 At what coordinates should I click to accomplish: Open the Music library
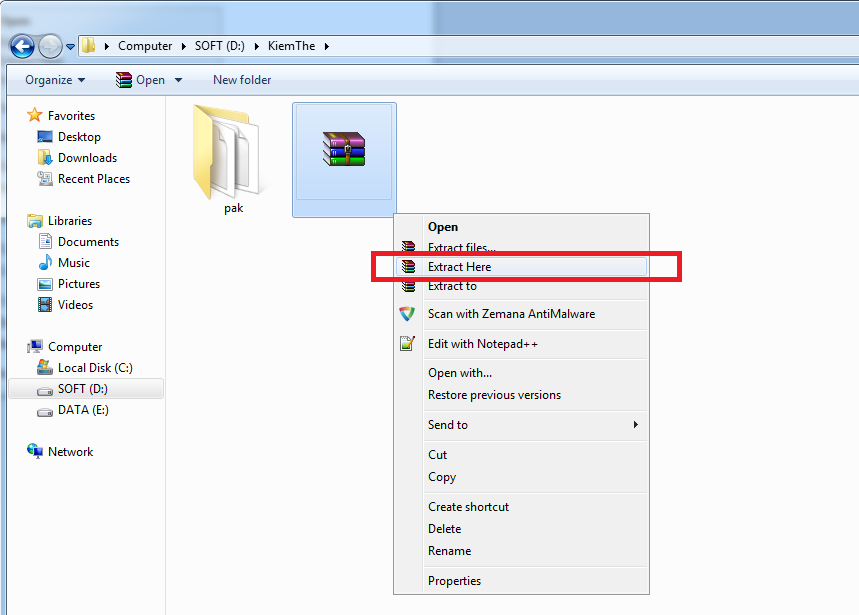coord(74,263)
